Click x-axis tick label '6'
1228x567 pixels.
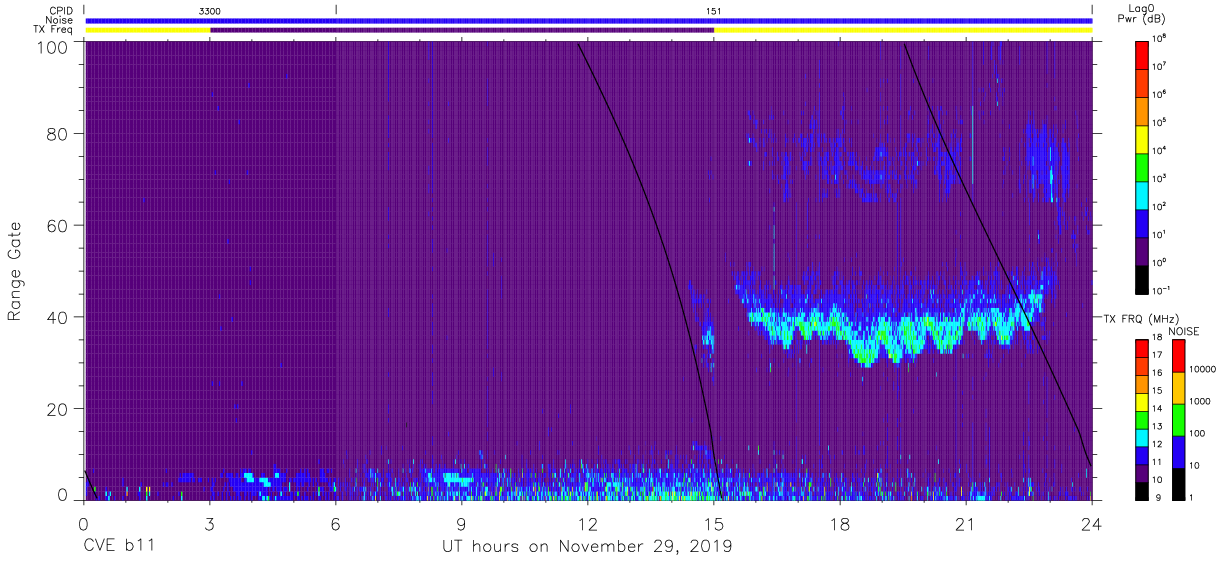[335, 523]
